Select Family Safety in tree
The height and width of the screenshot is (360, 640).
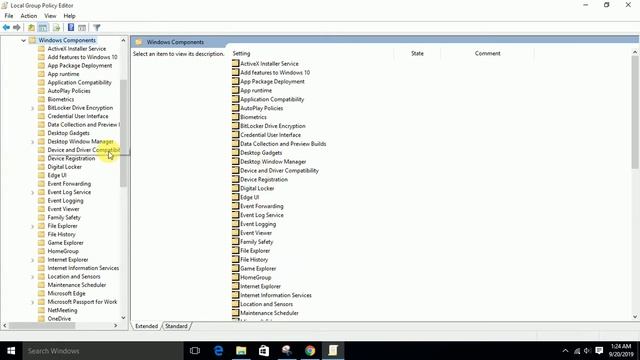pos(64,218)
